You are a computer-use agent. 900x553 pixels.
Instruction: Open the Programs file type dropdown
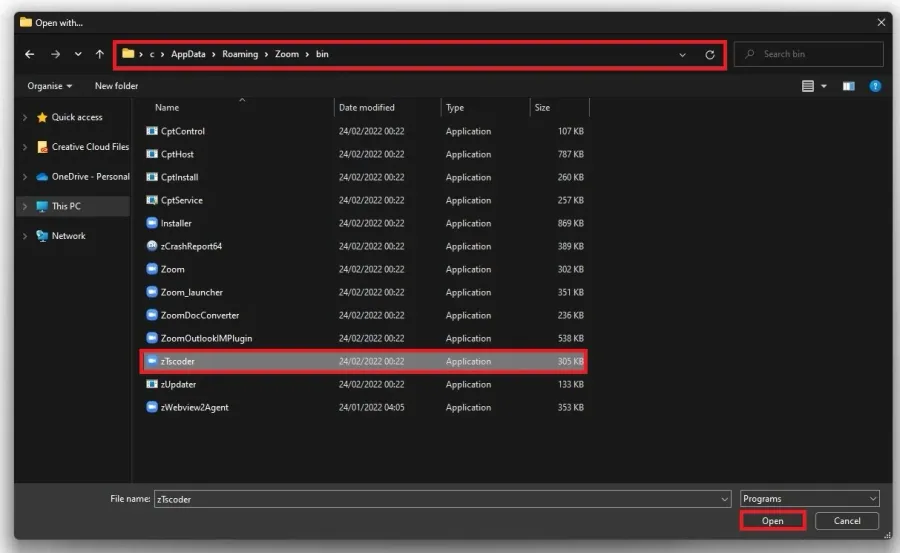(x=809, y=498)
